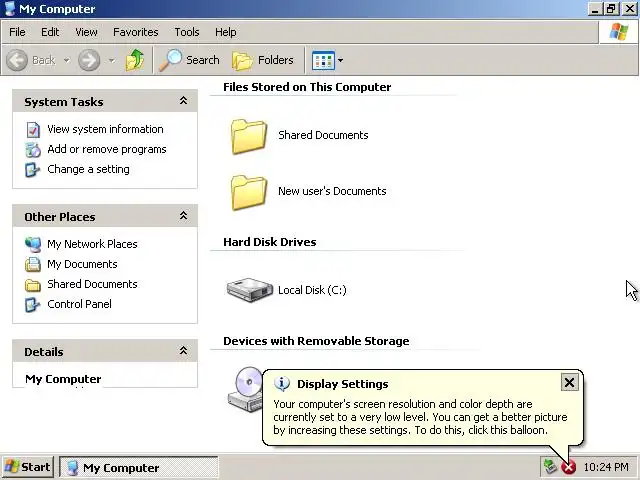The image size is (640, 480).
Task: Click the Windows flag logo in menu bar
Action: point(619,31)
